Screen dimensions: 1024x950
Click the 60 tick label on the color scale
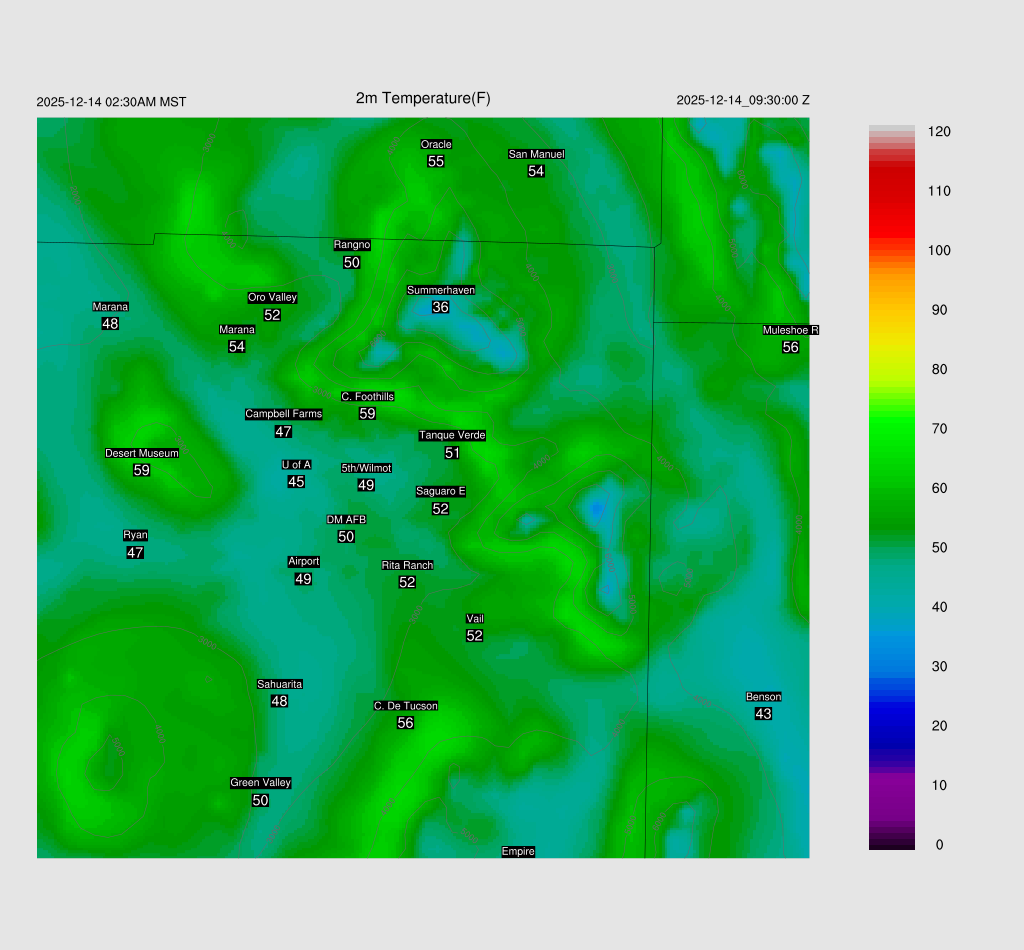(x=938, y=488)
